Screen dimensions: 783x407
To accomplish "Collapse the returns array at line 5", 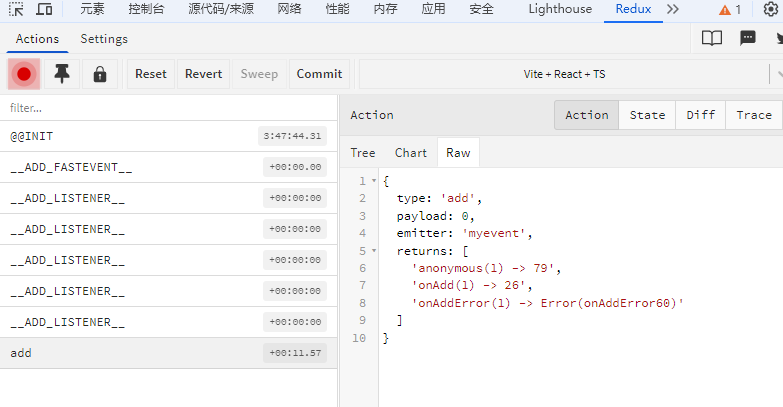I will [x=374, y=251].
